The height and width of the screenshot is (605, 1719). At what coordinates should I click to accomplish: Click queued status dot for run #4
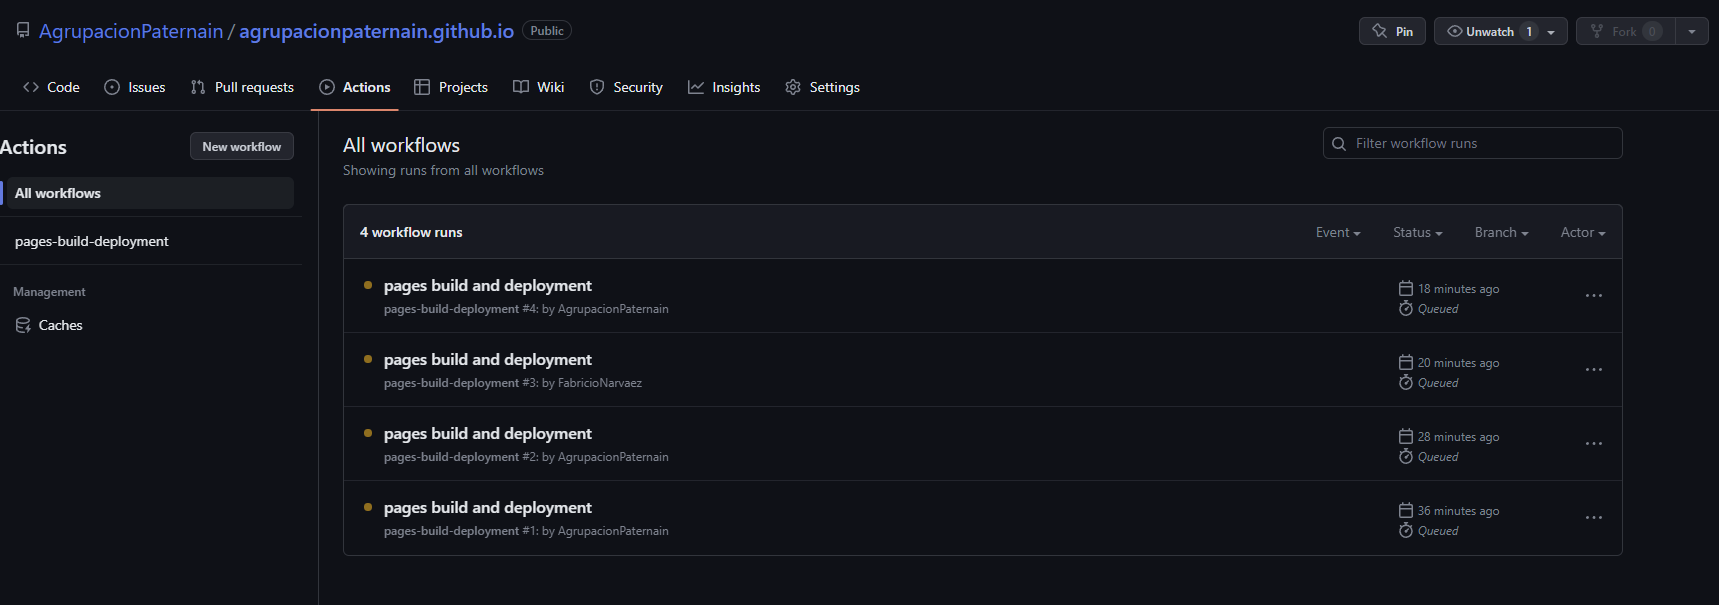[368, 285]
